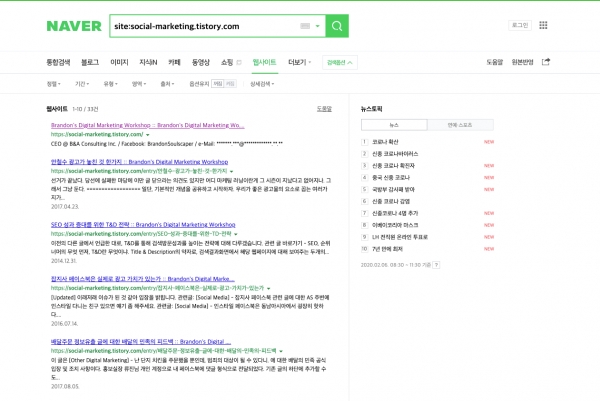This screenshot has height=401, width=600.
Task: Click the 2017.04.23. date under 안철수 result
Action: coord(65,207)
